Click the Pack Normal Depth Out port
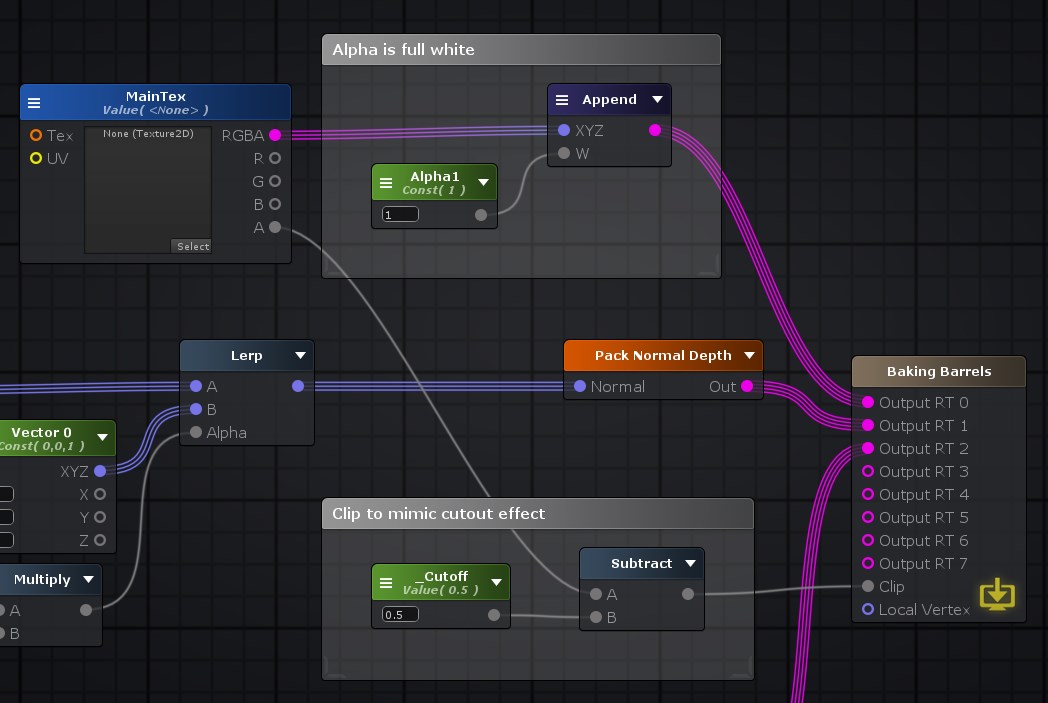This screenshot has width=1048, height=703. 747,386
